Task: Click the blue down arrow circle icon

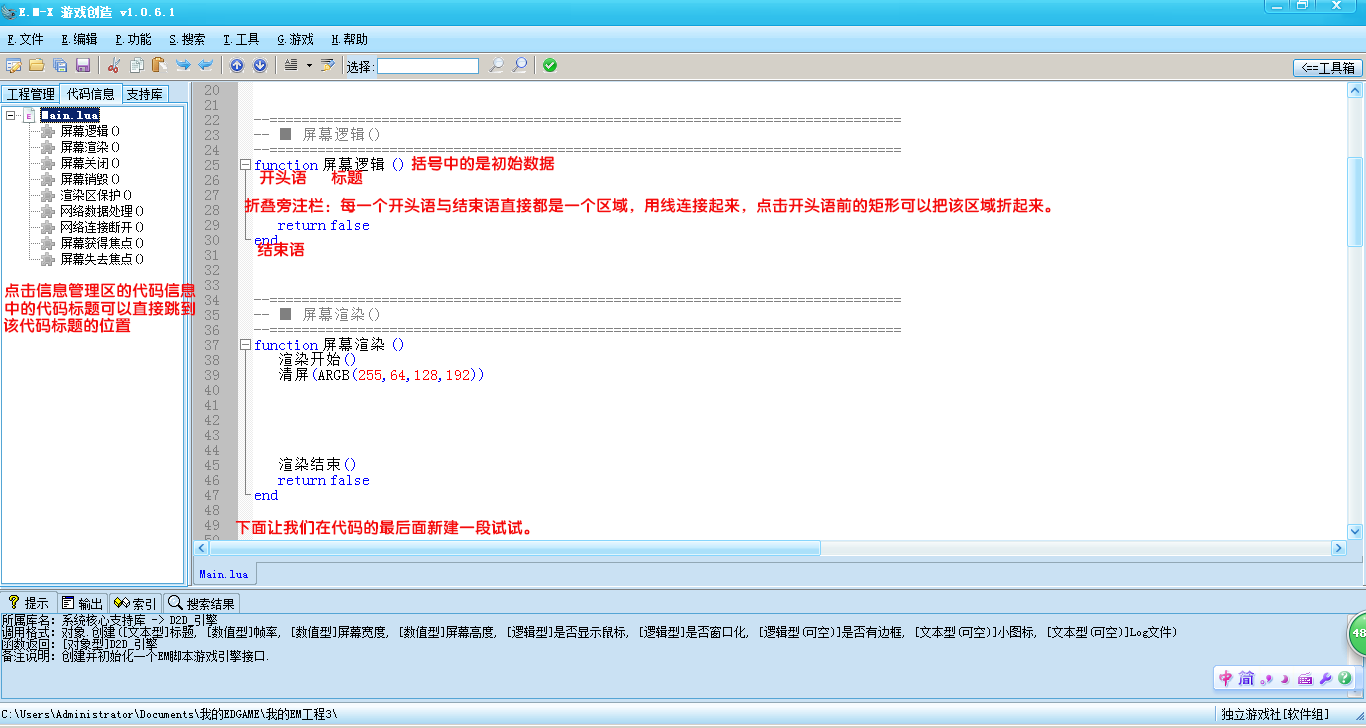Action: point(260,65)
